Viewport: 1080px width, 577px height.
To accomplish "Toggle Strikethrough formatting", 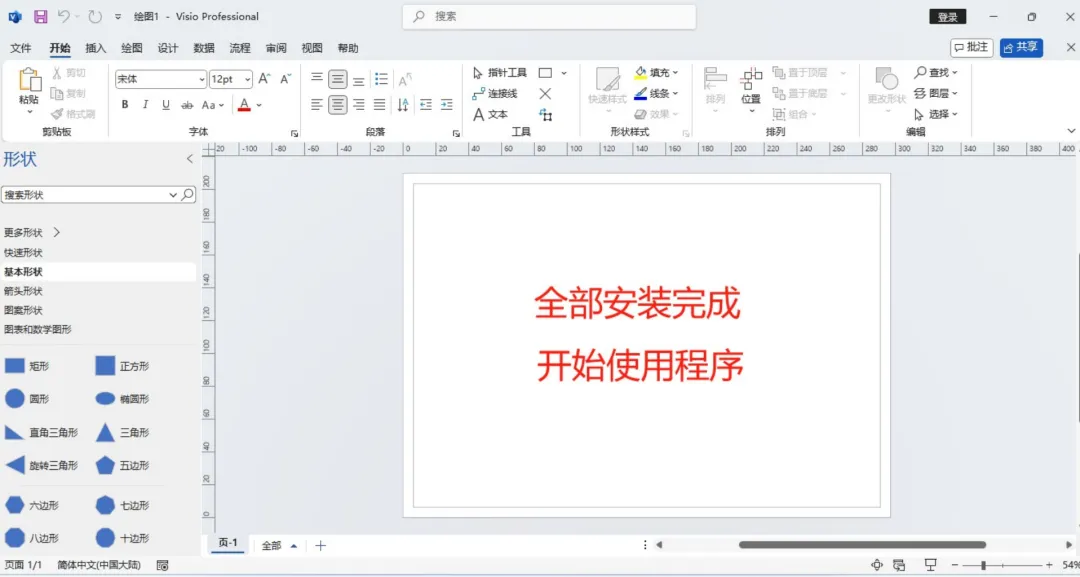I will [x=187, y=105].
